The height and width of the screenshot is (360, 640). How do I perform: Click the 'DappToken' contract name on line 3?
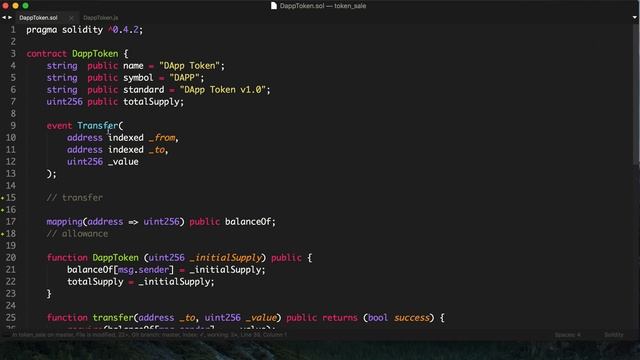coord(95,54)
